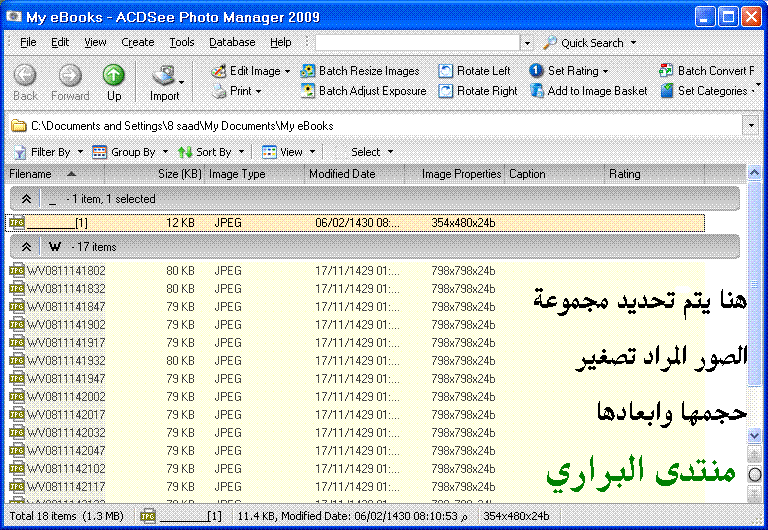Viewport: 768px width, 530px height.
Task: Click Add to Image Basket
Action: coord(588,91)
